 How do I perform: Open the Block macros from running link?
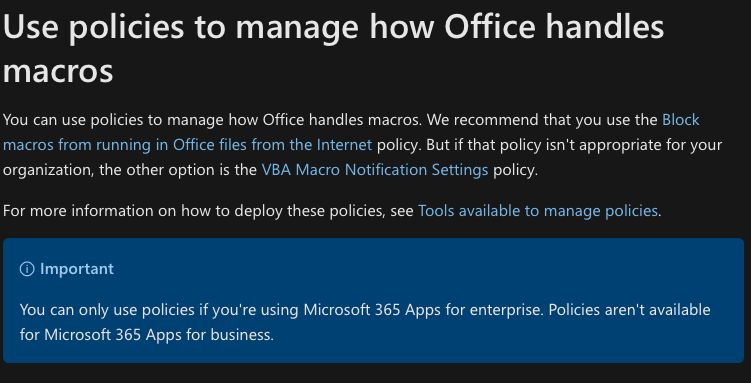point(187,145)
